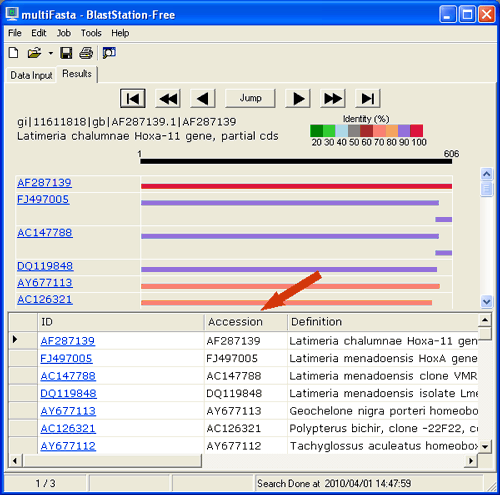
Task: Click AC147788 link in table ID column
Action: coord(68,376)
